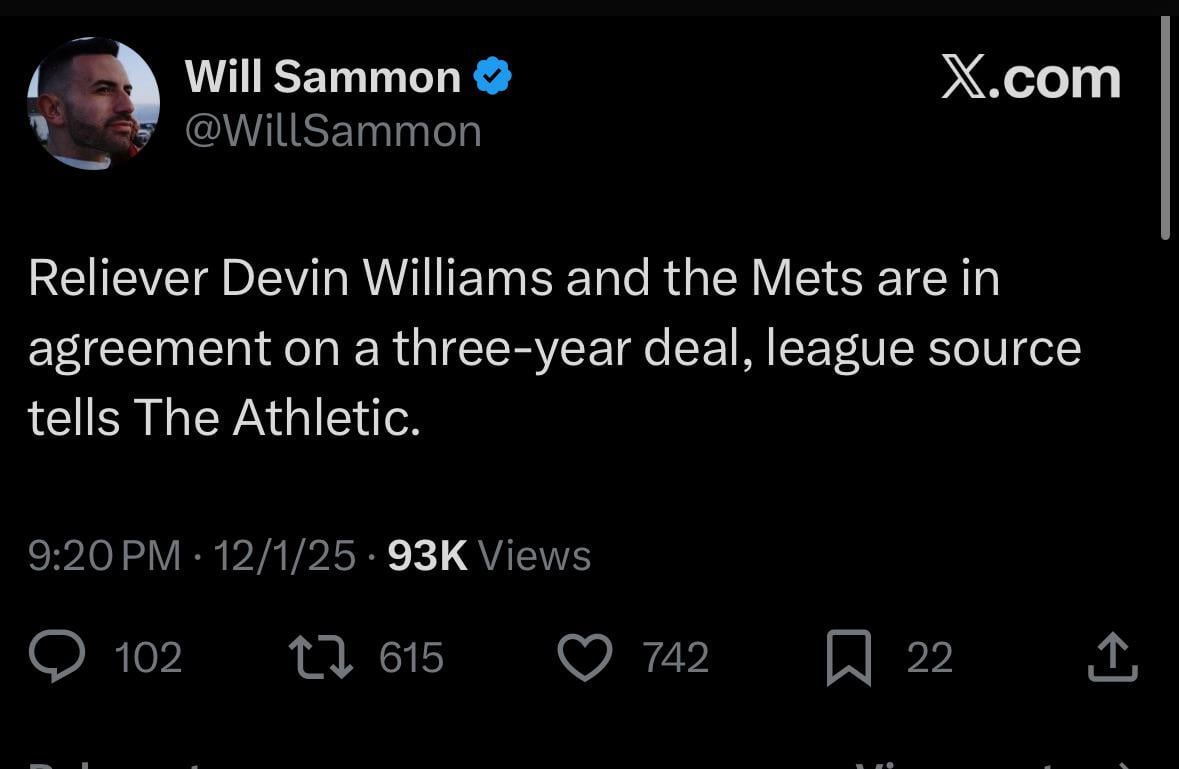Toggle the bookmark on this tweet

pyautogui.click(x=849, y=657)
